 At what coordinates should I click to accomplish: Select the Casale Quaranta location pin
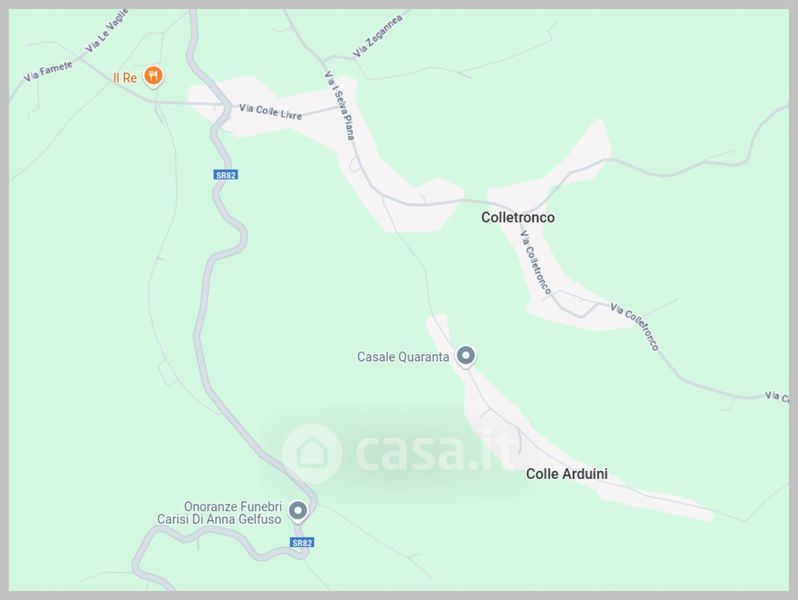[465, 357]
